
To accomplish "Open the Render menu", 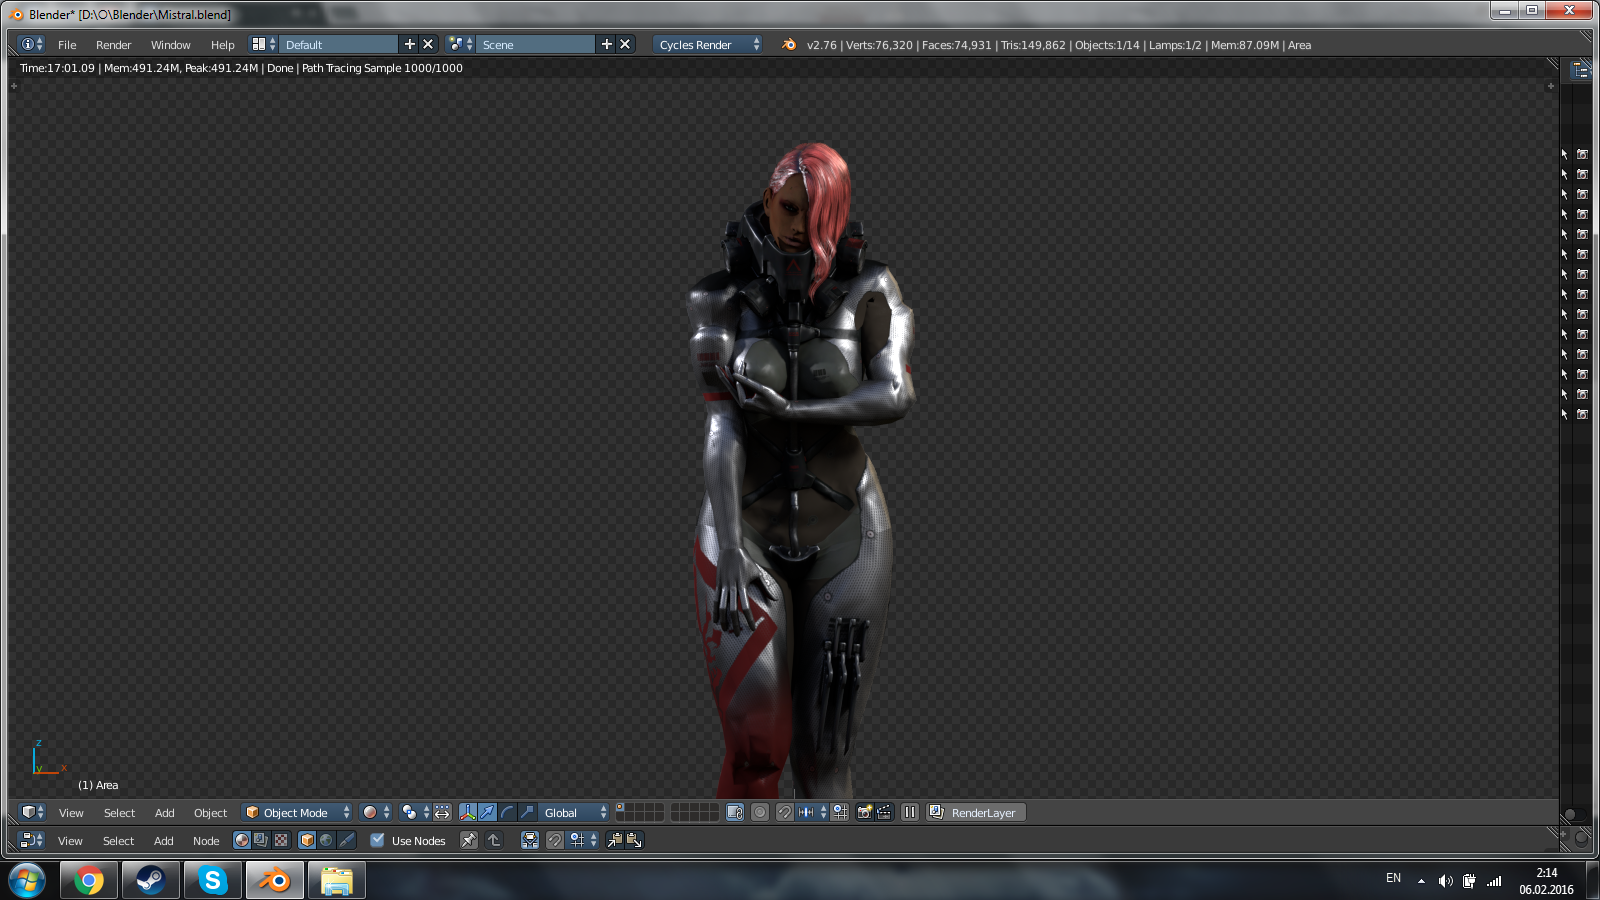I will click(113, 44).
